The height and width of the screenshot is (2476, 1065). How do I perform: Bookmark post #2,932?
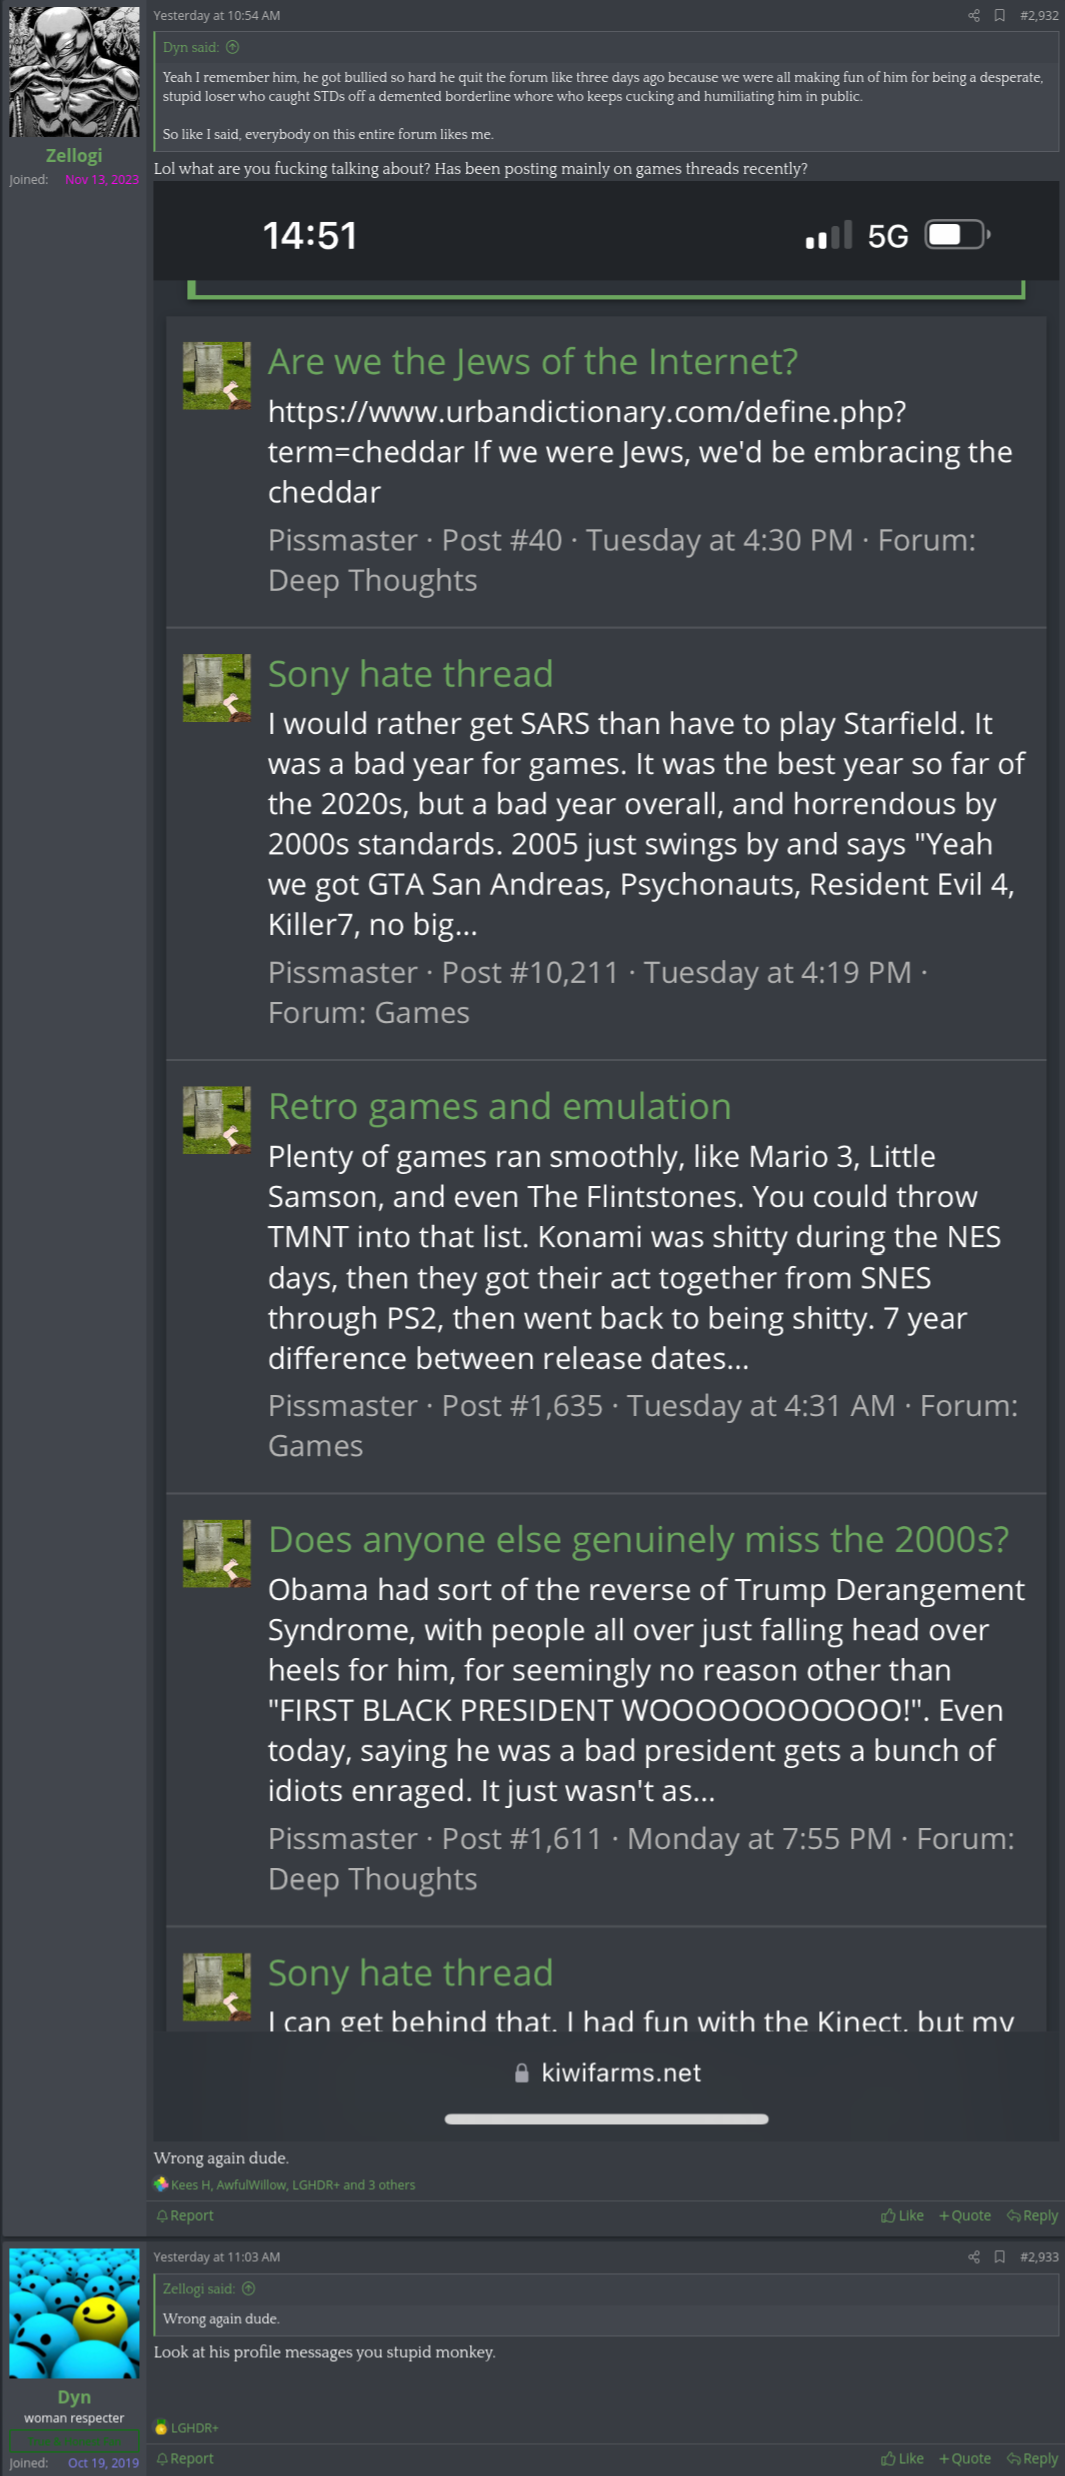point(999,15)
